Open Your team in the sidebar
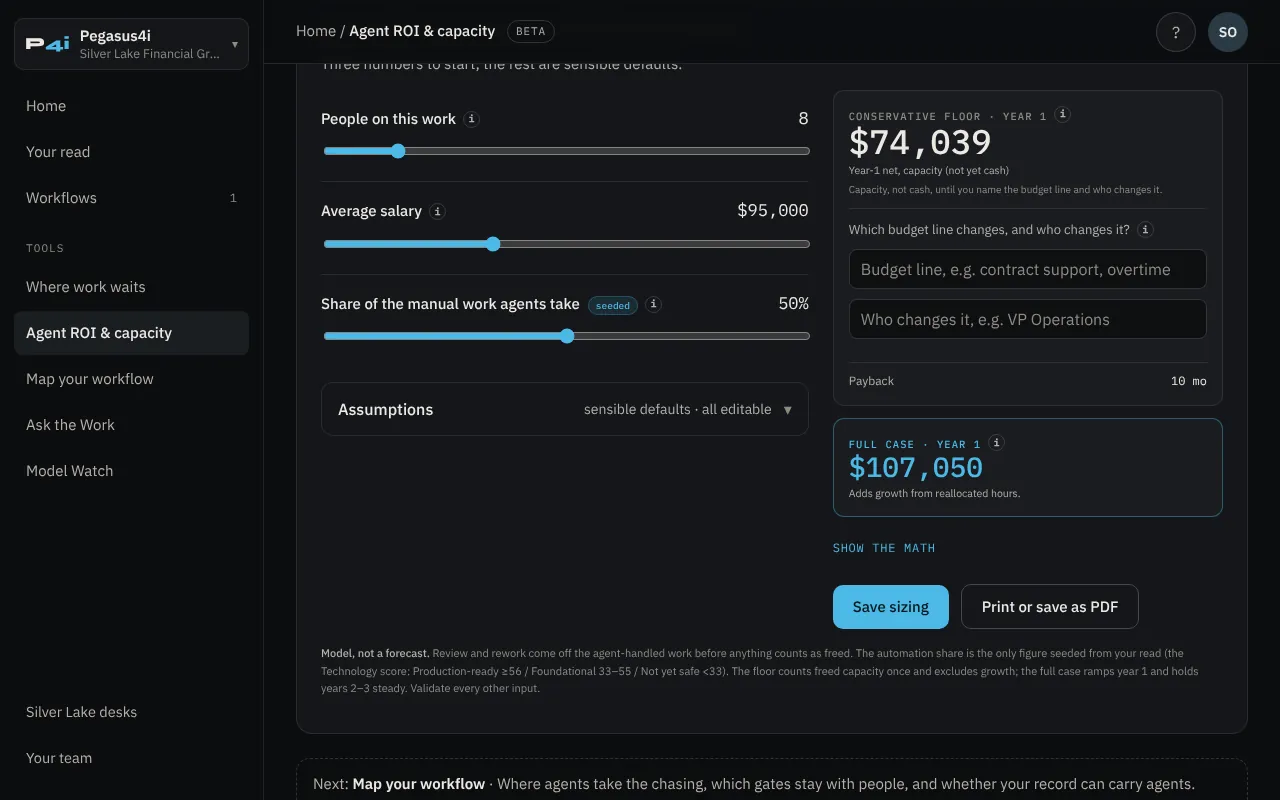Viewport: 1280px width, 800px height. (131, 758)
